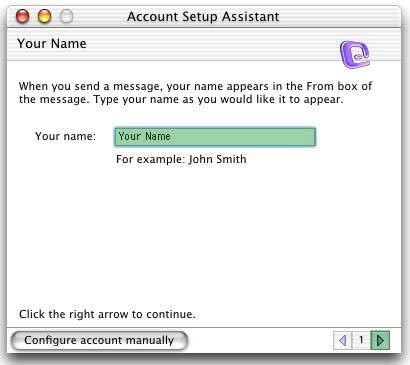Click the Account Setup Assistant title bar text

[x=203, y=17]
